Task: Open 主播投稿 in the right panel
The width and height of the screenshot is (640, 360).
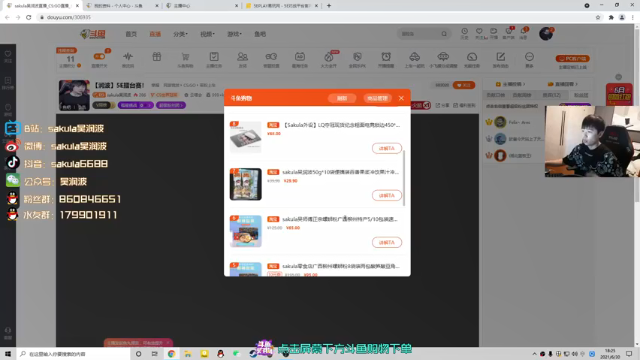Action: [510, 84]
